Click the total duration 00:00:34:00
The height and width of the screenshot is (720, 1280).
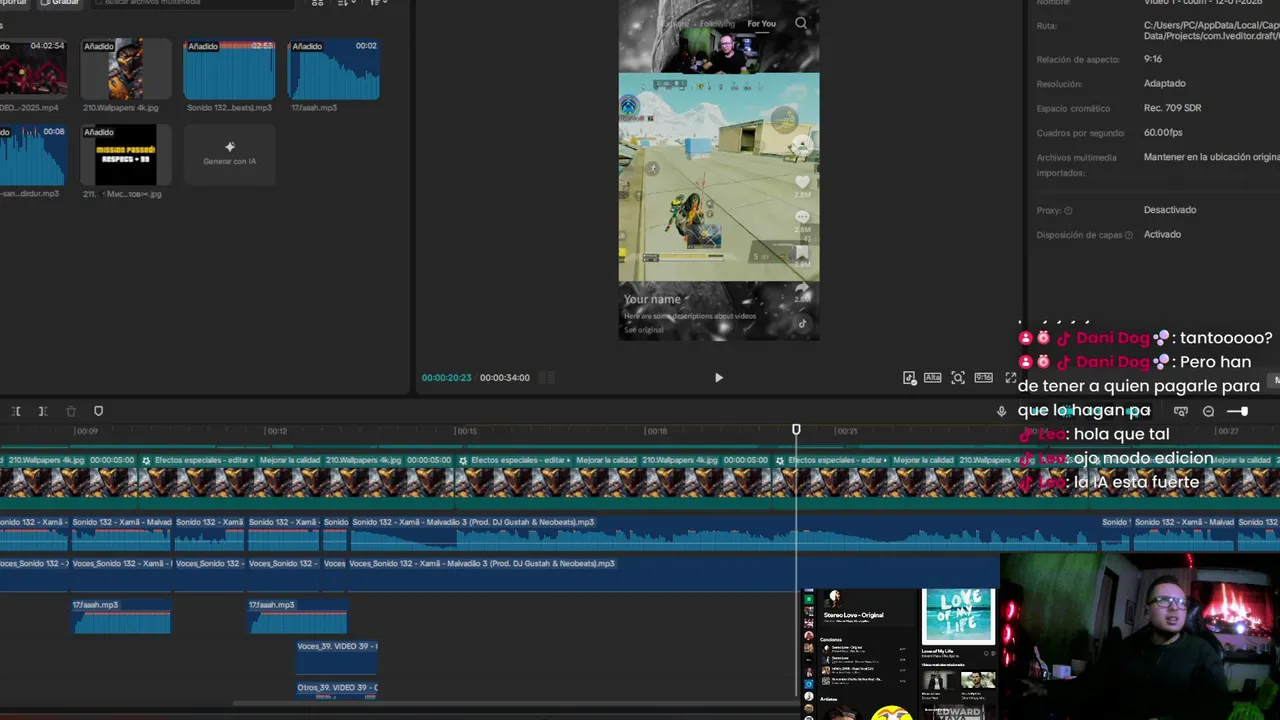tap(505, 378)
